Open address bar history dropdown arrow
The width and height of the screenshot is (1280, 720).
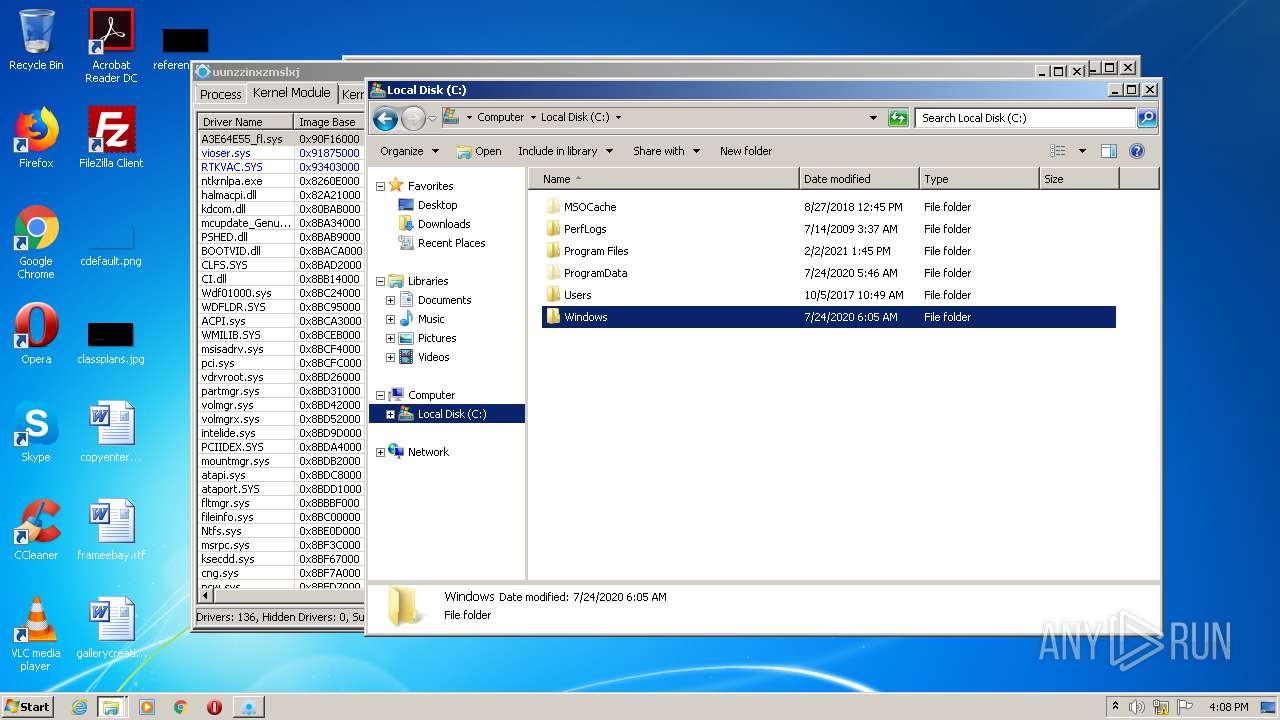tap(874, 118)
